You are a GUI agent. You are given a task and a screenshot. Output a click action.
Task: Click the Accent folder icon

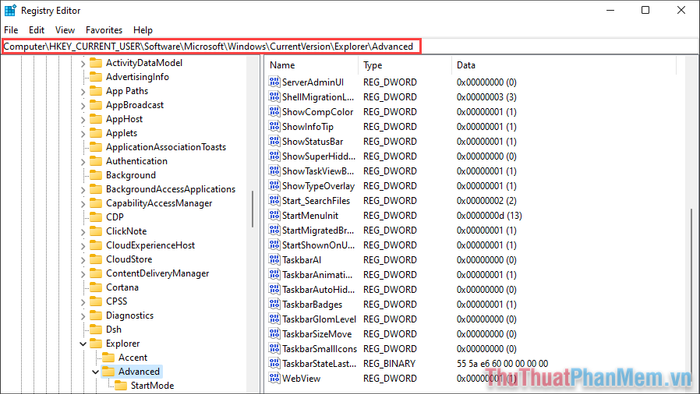[x=108, y=357]
